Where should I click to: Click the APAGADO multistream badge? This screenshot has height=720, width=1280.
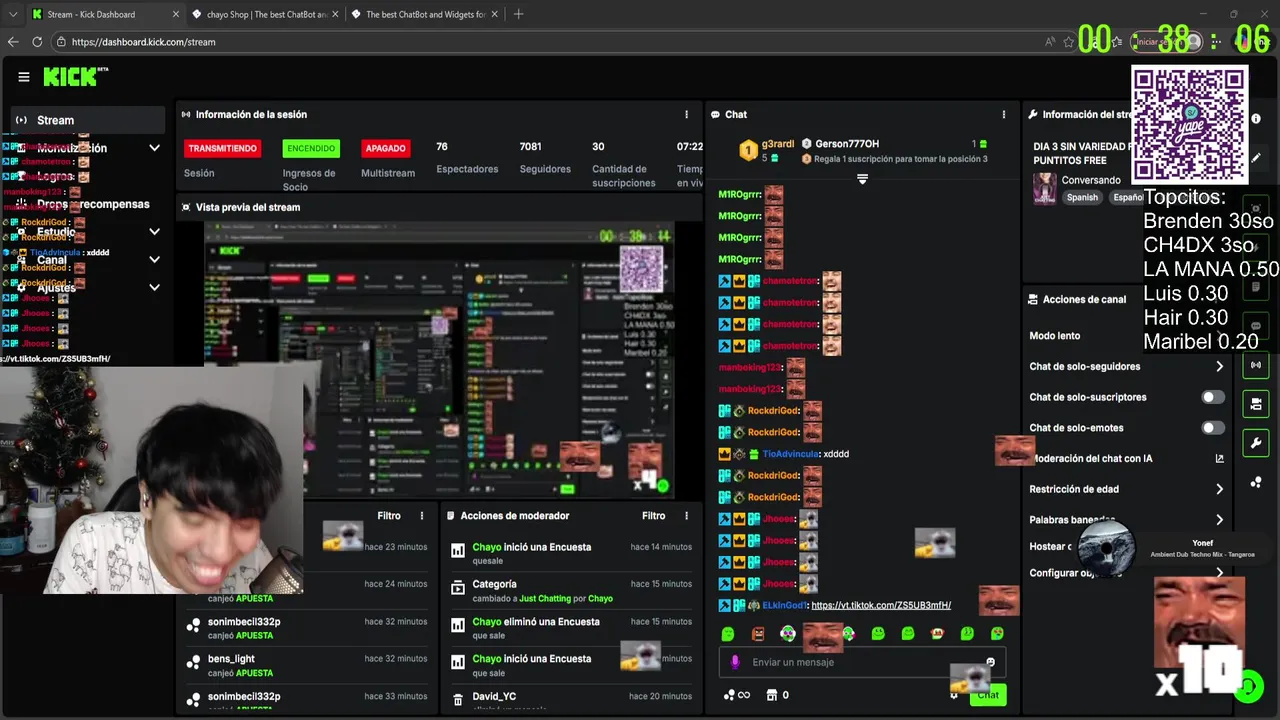[385, 148]
